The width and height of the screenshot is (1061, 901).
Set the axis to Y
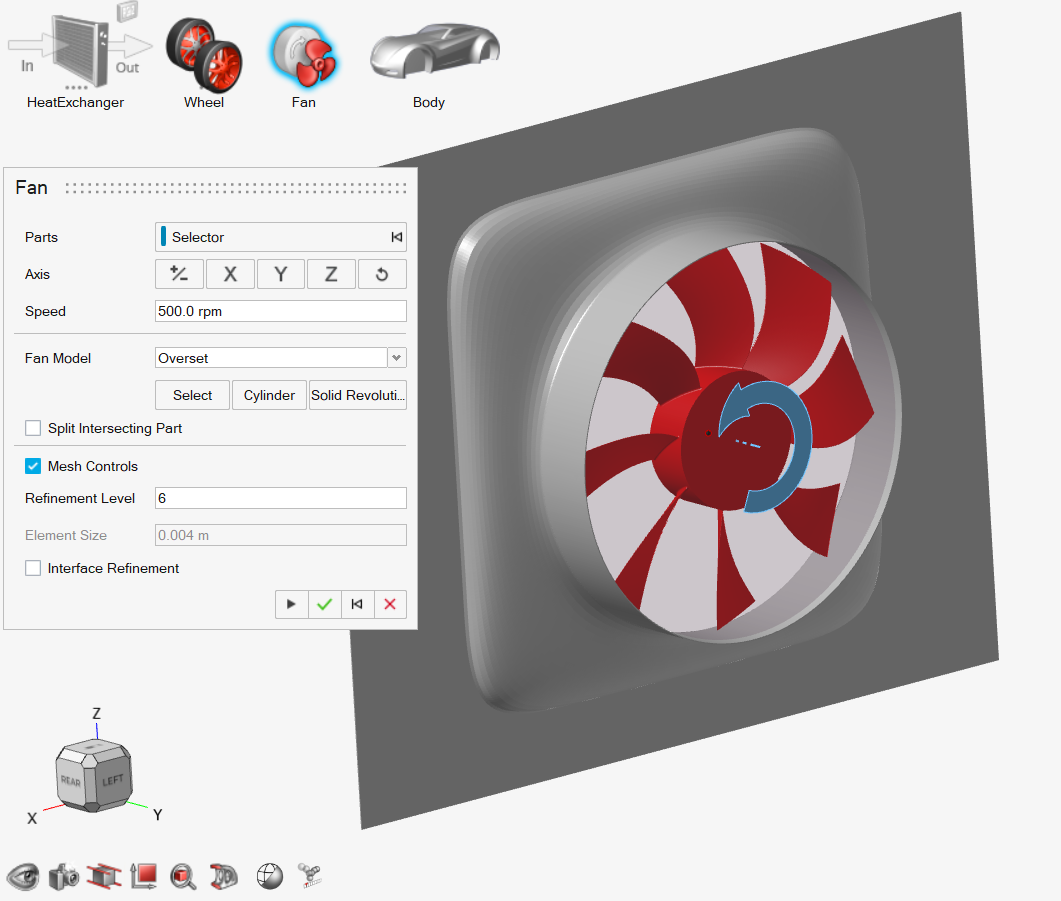[x=281, y=274]
